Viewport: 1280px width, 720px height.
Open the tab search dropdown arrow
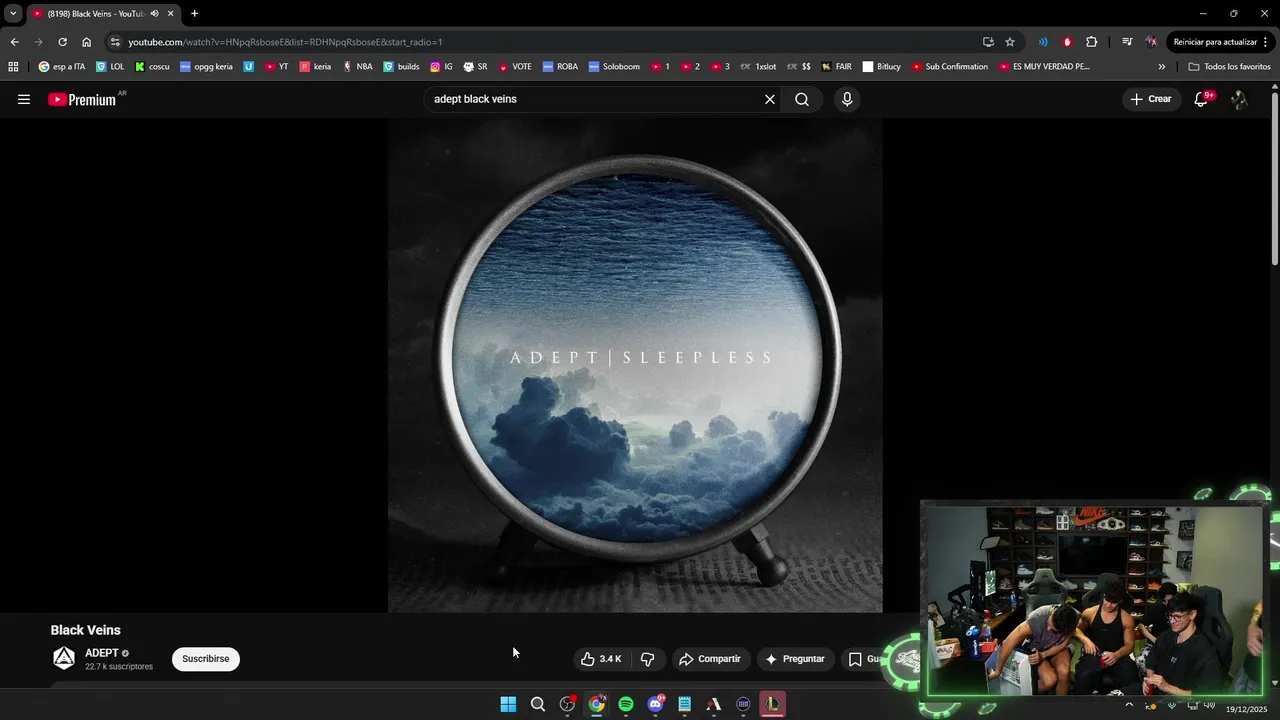coord(13,13)
